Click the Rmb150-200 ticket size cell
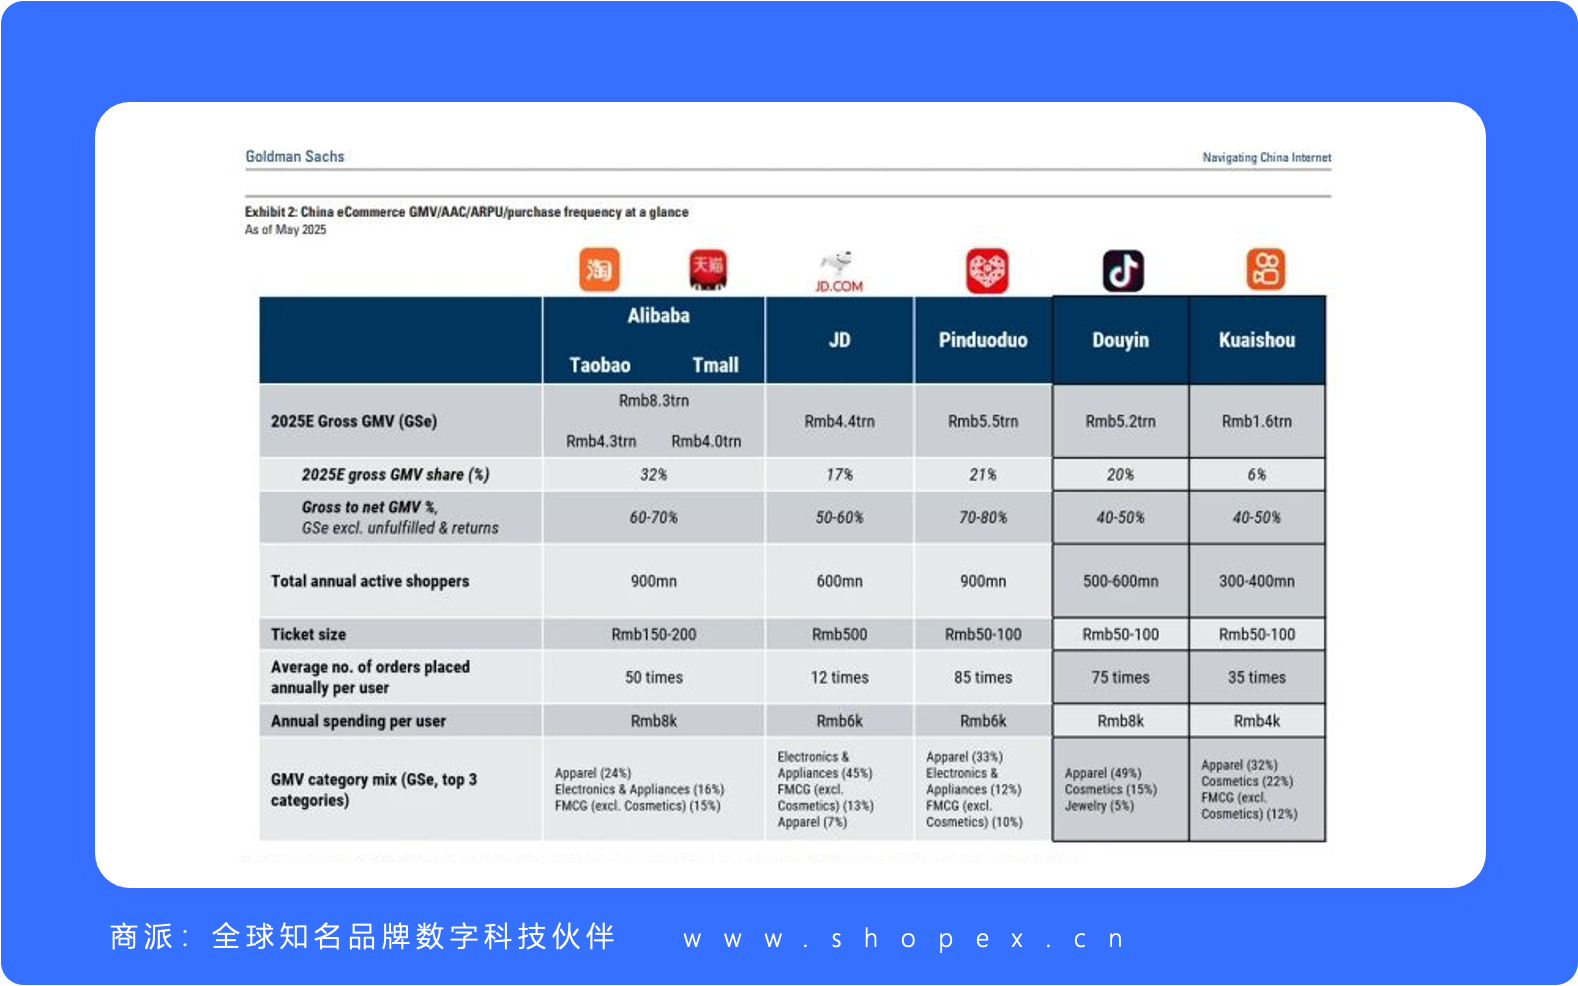This screenshot has width=1578, height=986. coord(654,634)
